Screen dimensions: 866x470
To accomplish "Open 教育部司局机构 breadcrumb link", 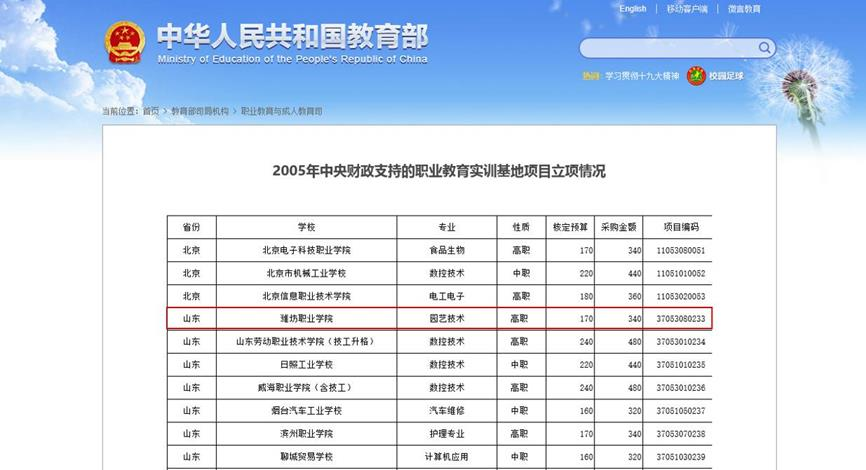I will 200,111.
